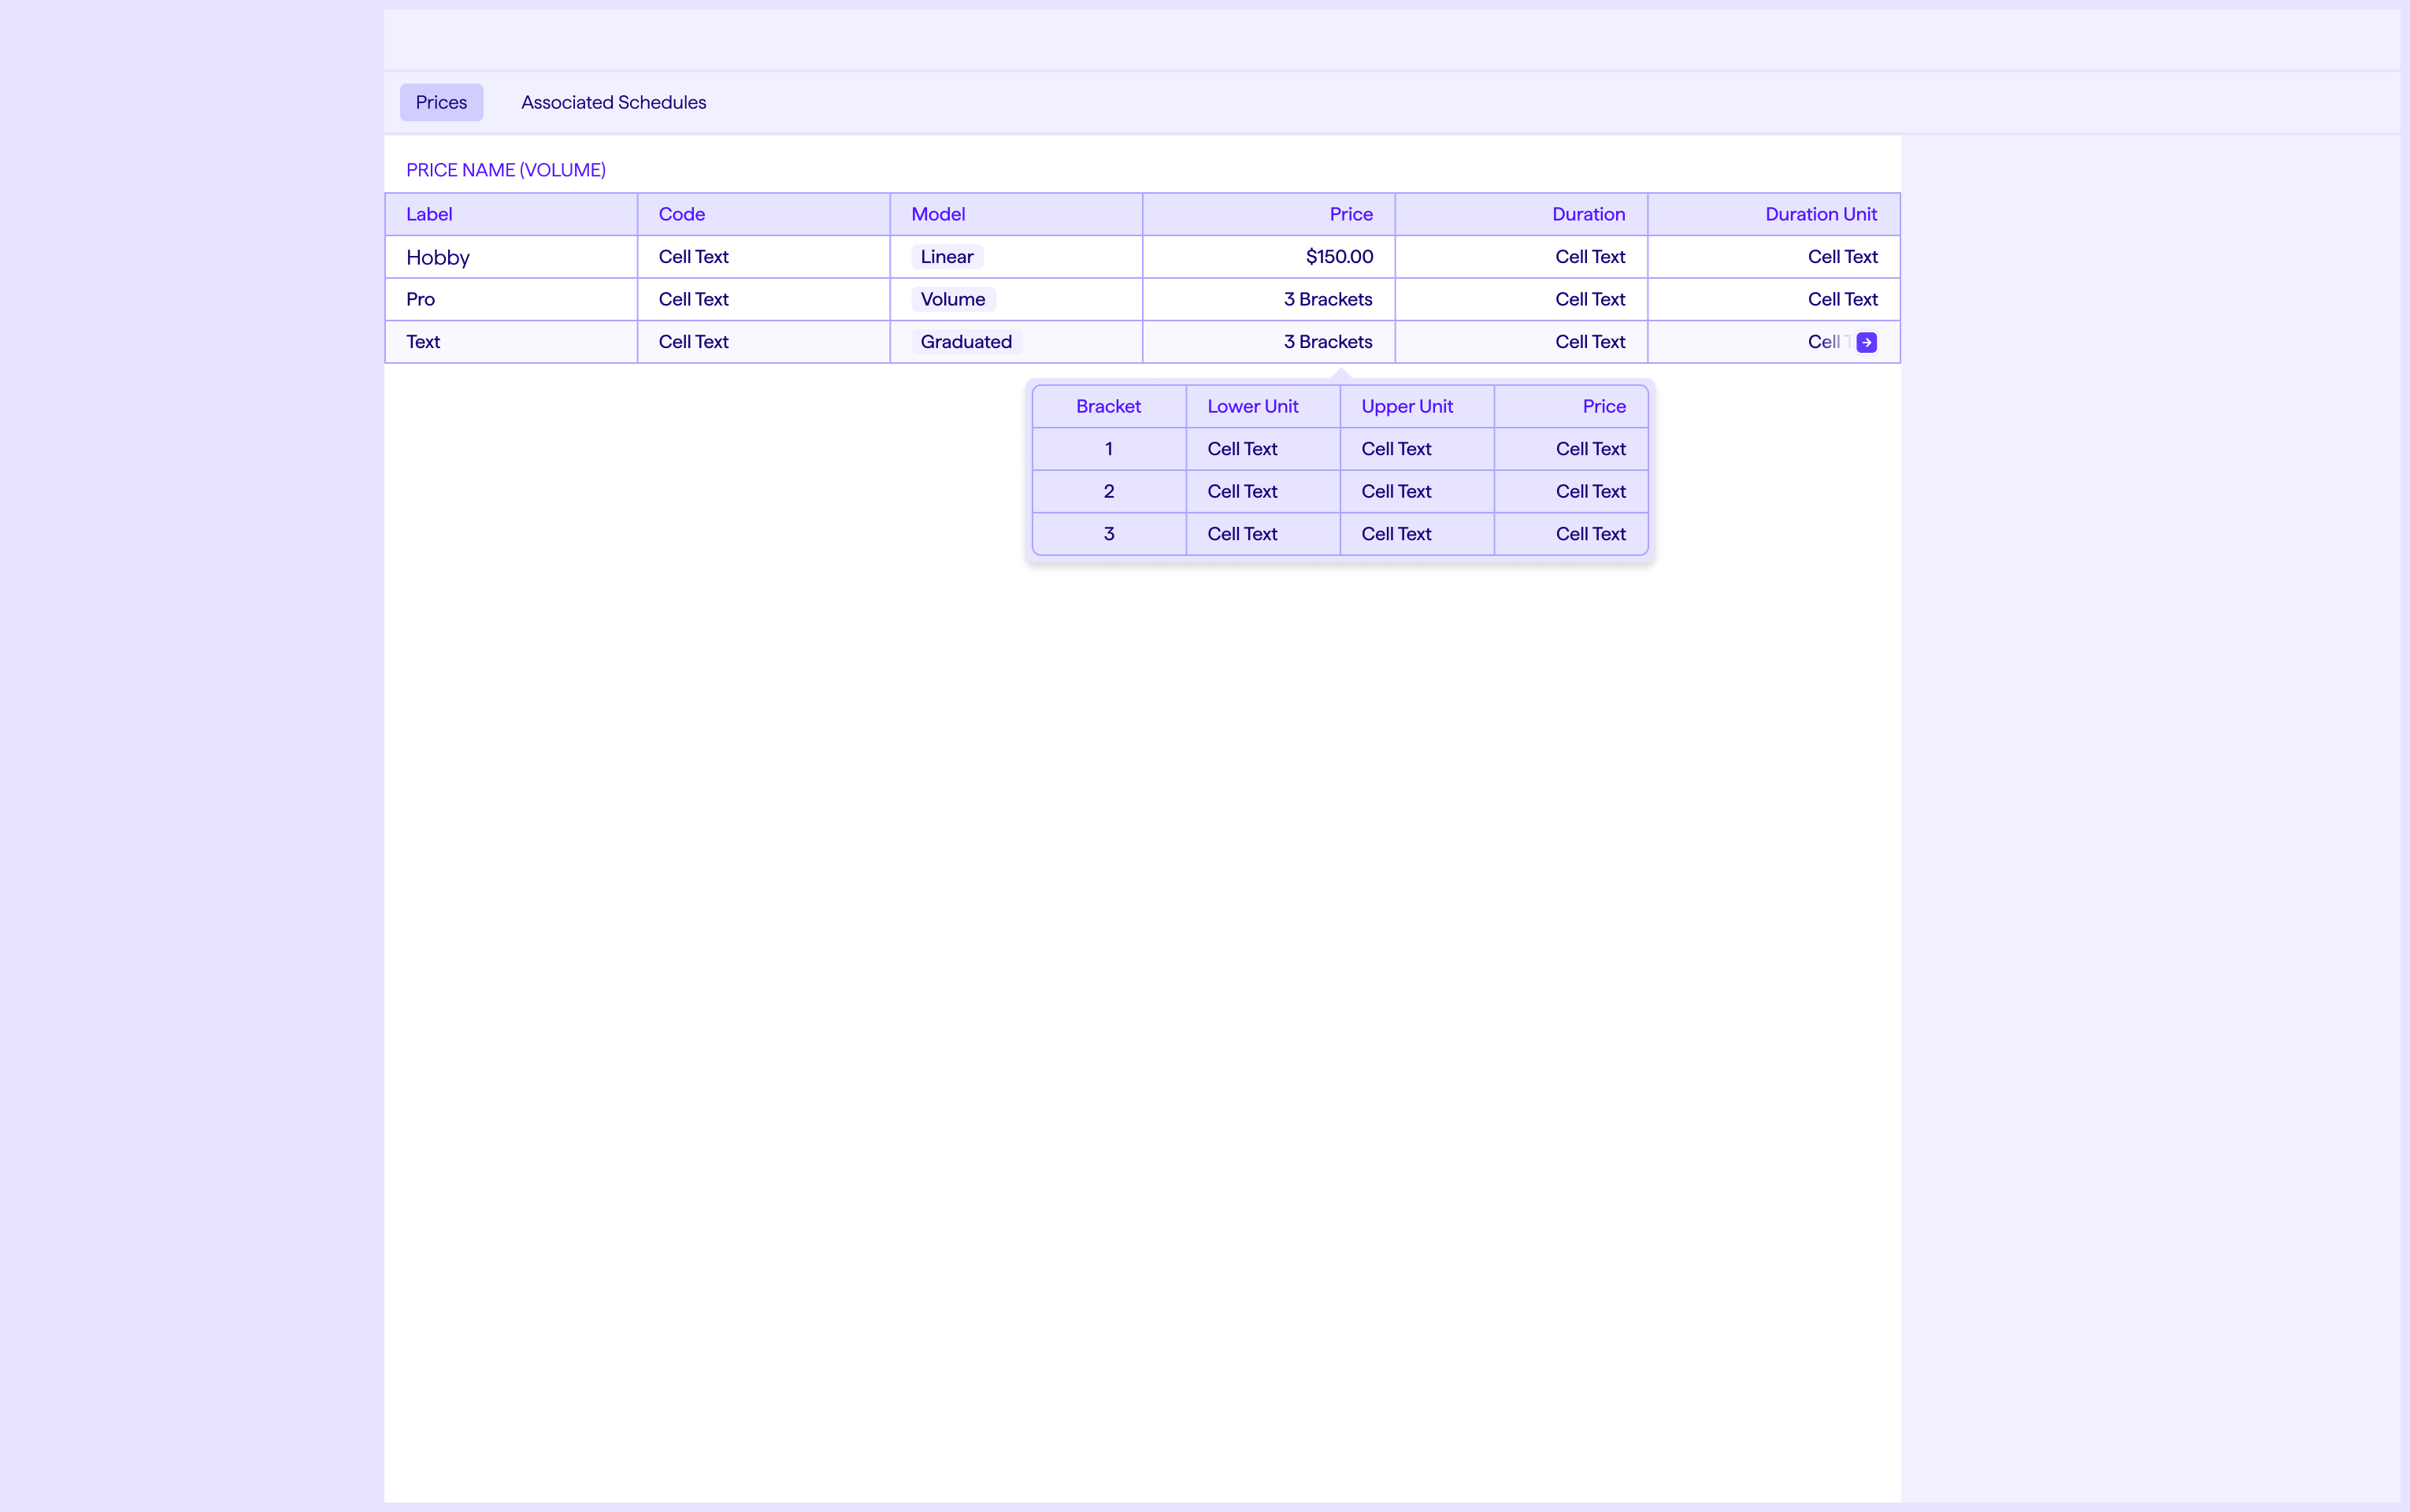Switch to the Prices tab

click(x=441, y=102)
